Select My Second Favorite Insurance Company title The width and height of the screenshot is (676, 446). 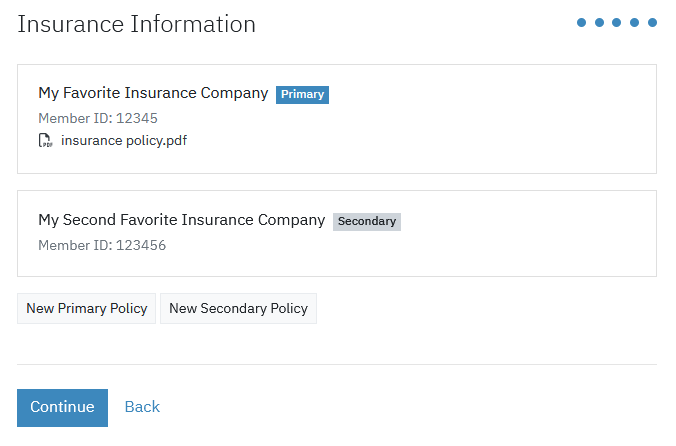pos(182,220)
